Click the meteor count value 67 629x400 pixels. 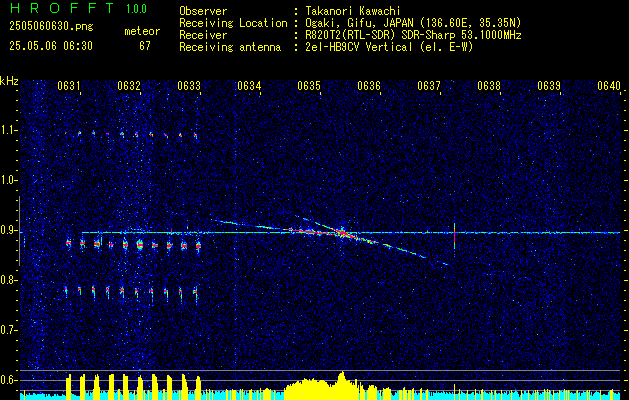point(145,46)
